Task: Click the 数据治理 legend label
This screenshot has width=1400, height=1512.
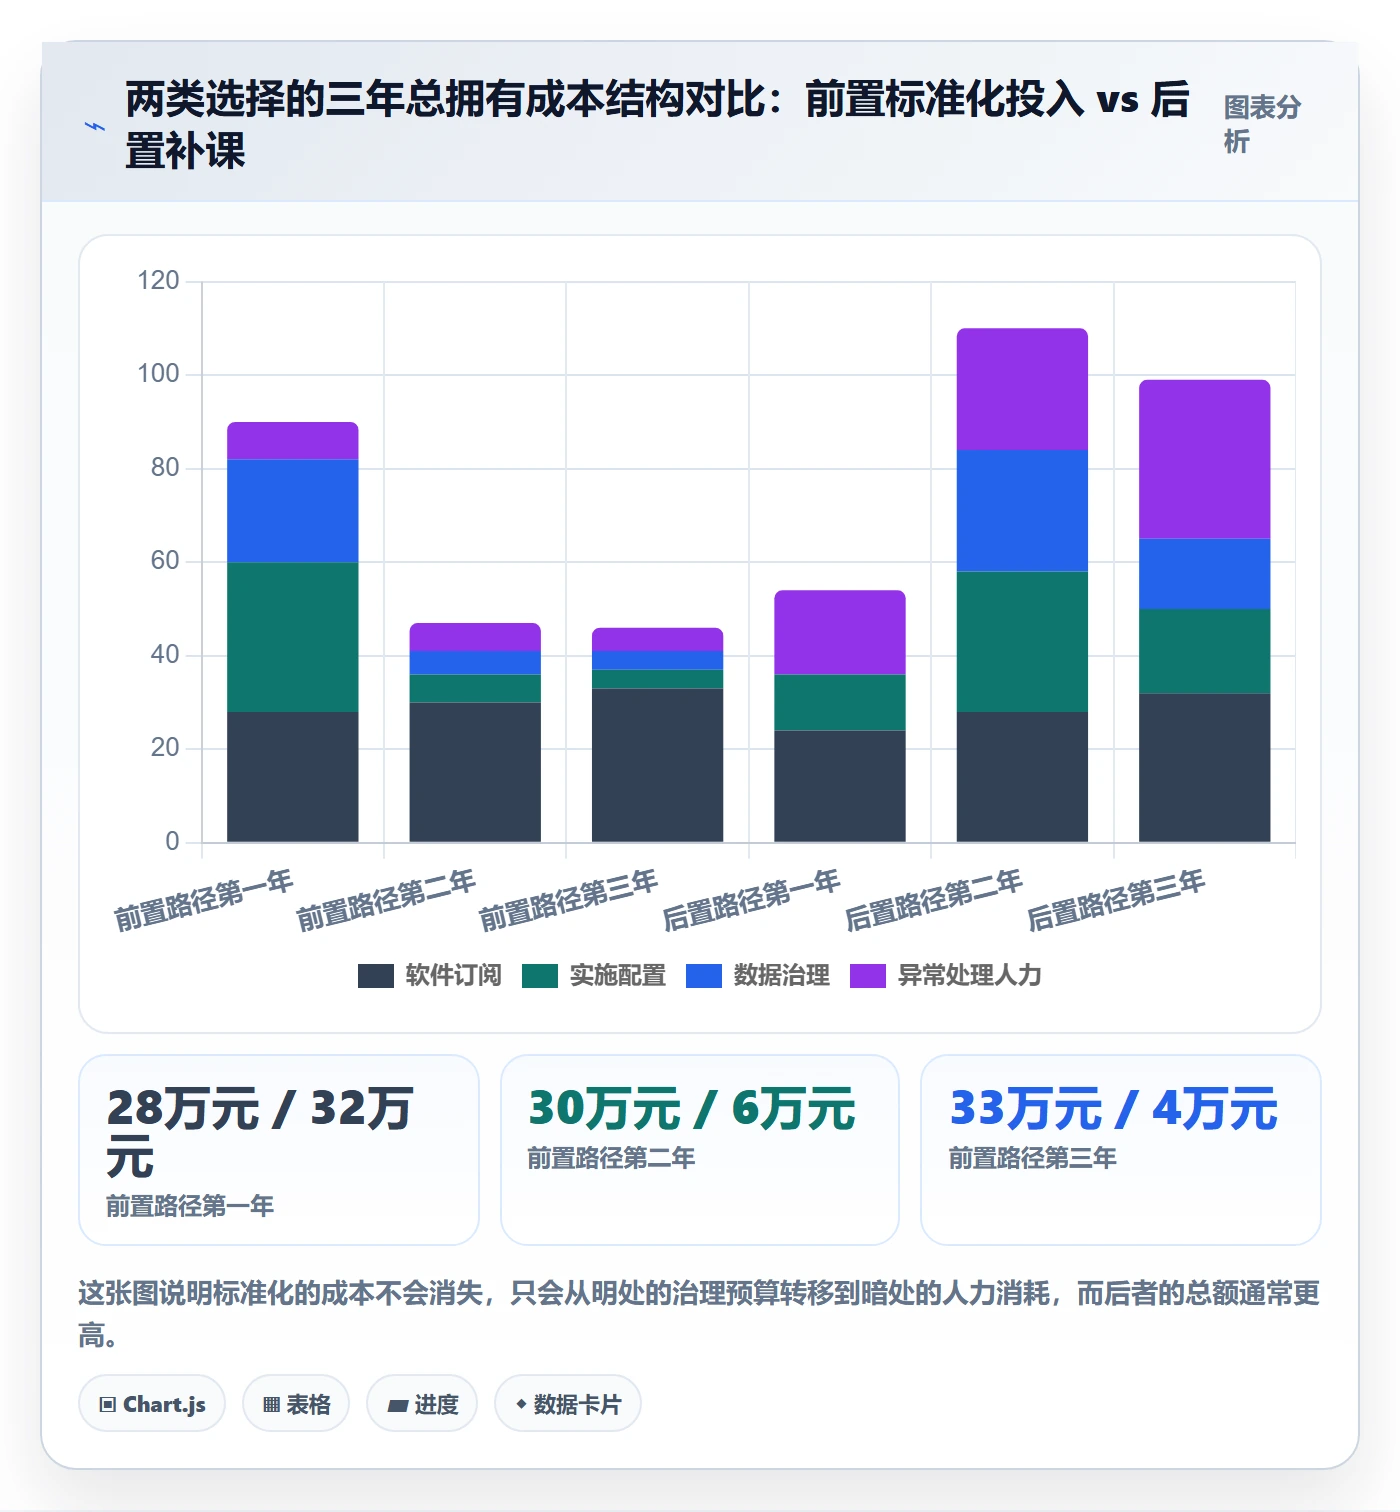Action: pyautogui.click(x=782, y=975)
